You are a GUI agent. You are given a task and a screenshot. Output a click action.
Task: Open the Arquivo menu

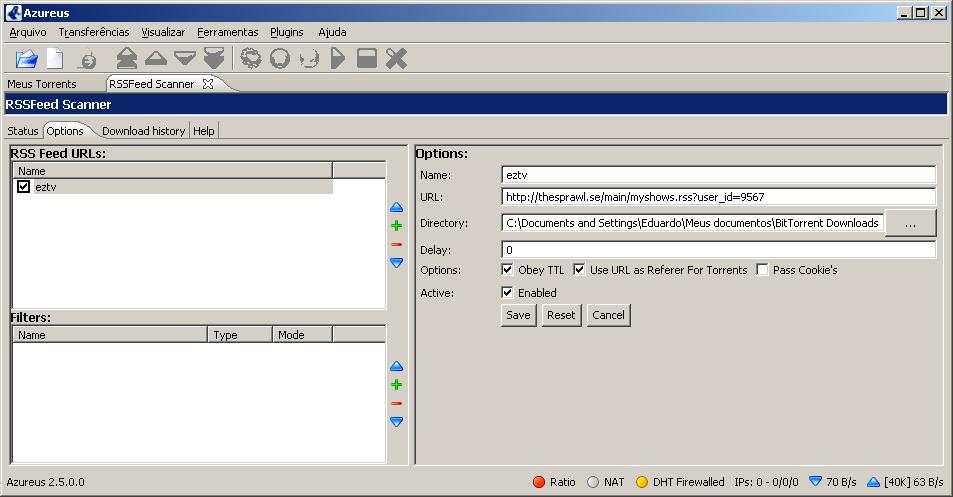click(28, 32)
